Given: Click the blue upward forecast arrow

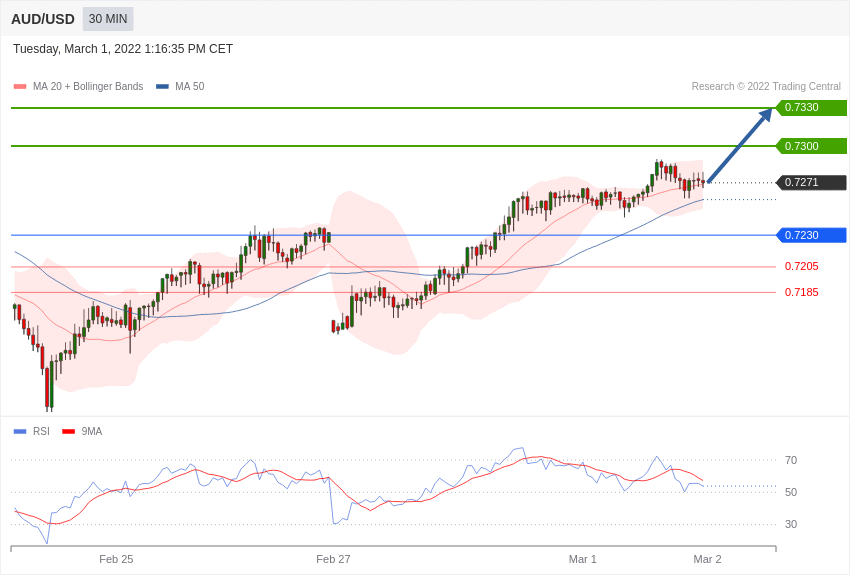Looking at the screenshot, I should pyautogui.click(x=740, y=145).
